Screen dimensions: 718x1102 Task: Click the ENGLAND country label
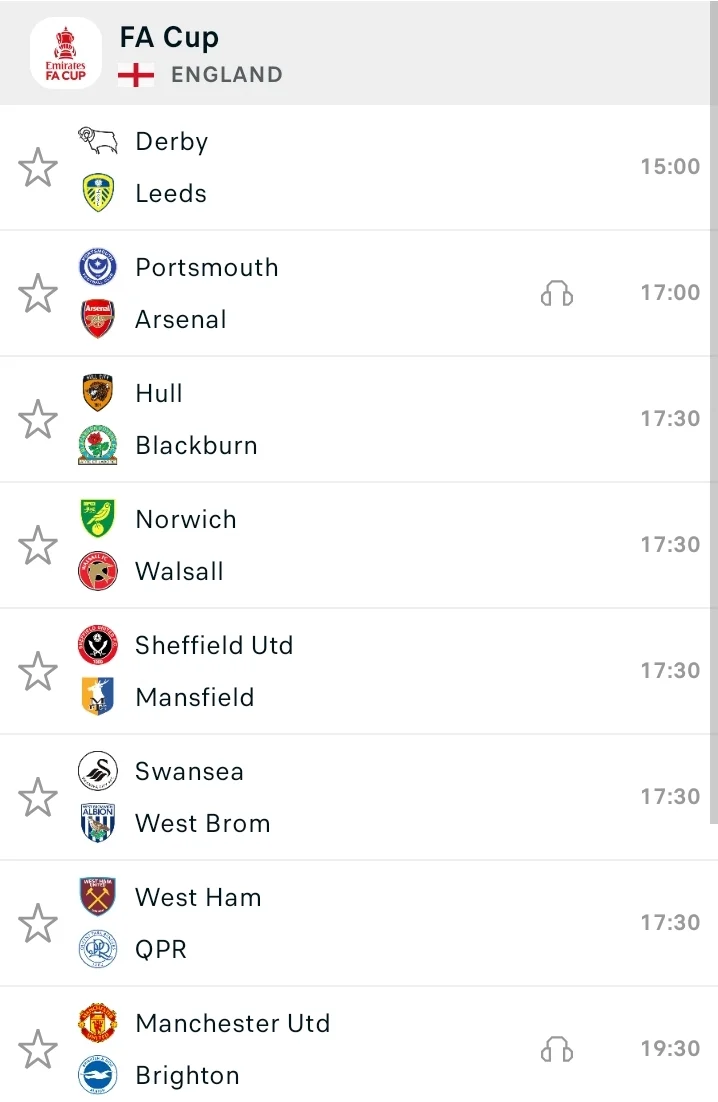tap(226, 75)
